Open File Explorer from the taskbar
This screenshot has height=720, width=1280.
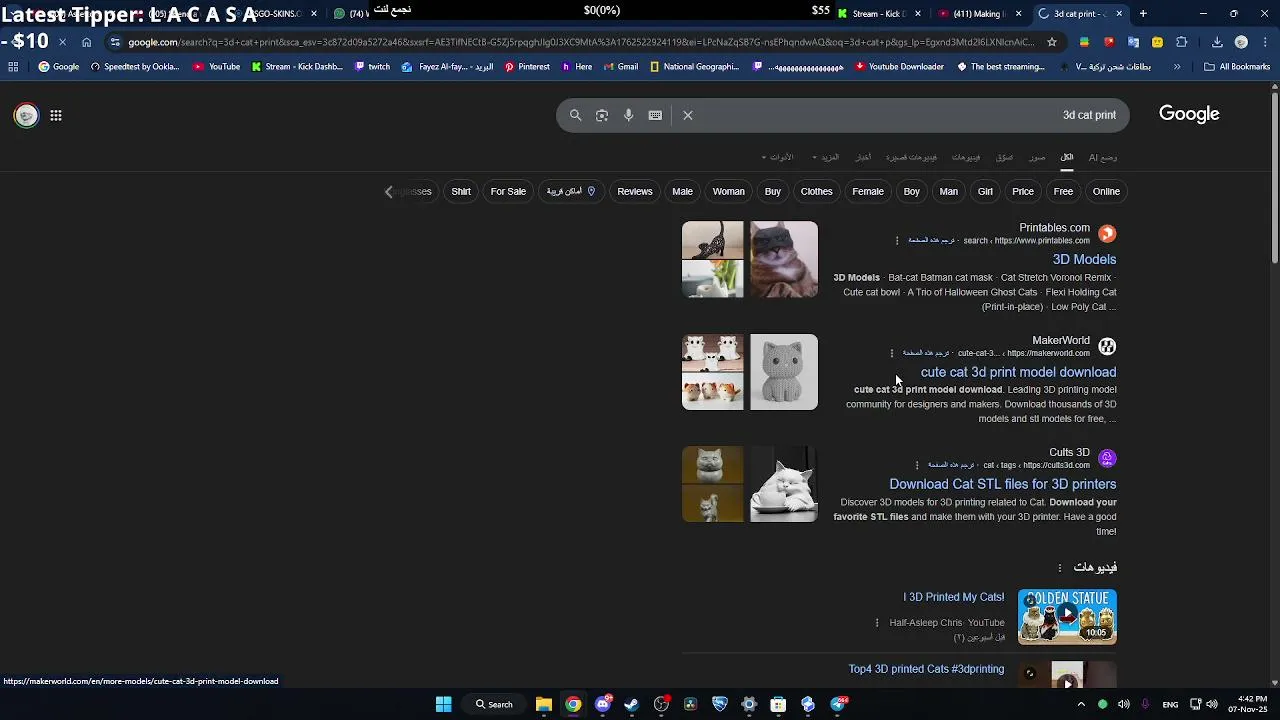click(x=543, y=704)
